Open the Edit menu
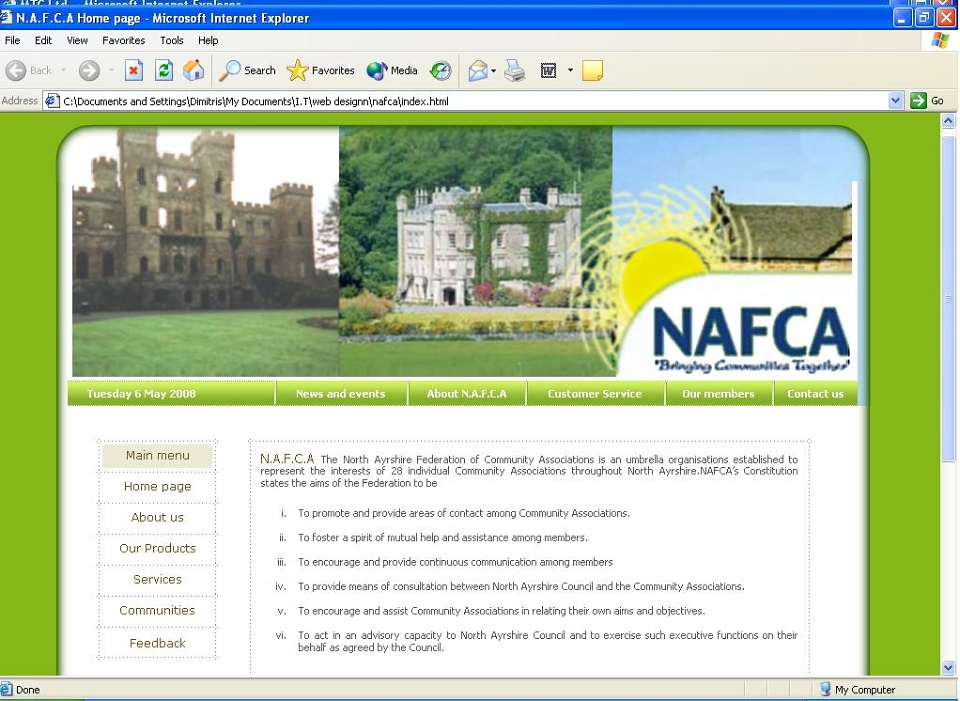 coord(43,40)
